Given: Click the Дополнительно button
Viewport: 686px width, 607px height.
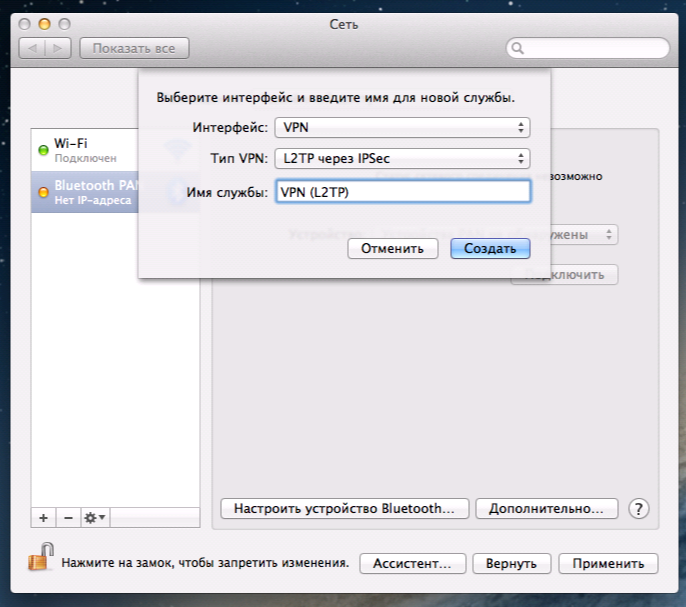Looking at the screenshot, I should [546, 508].
